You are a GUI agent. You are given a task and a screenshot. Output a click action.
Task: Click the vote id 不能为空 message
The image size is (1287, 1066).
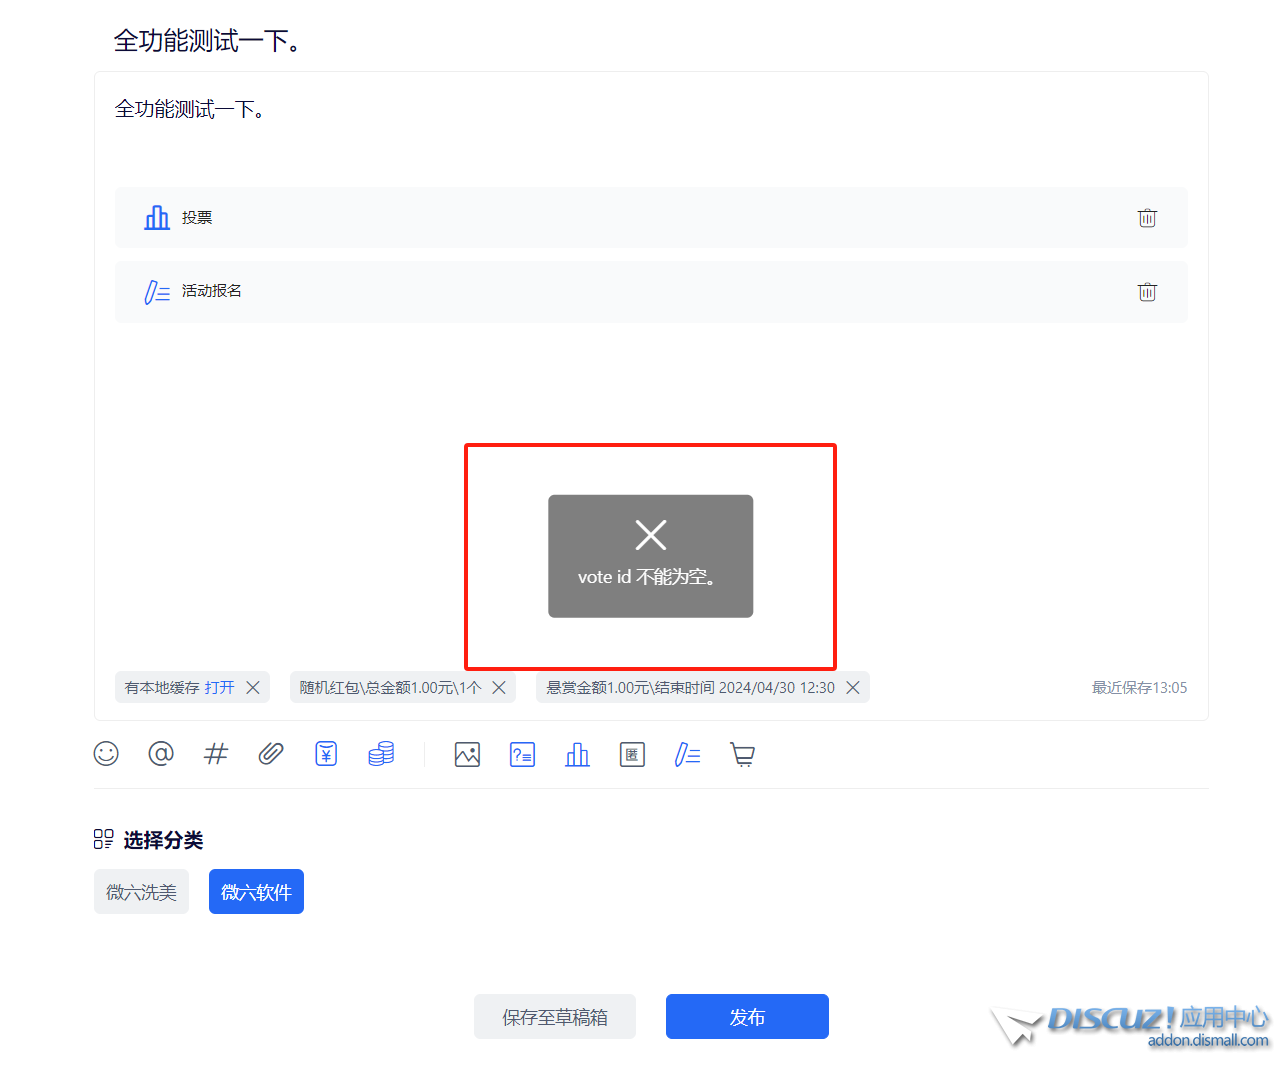pos(647,577)
